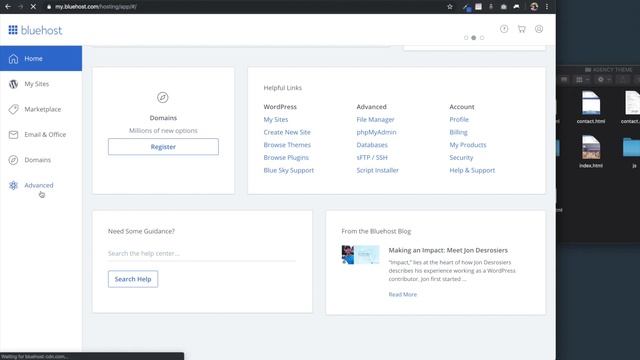The height and width of the screenshot is (360, 640).
Task: Open Chrome three-dot menu
Action: click(547, 7)
